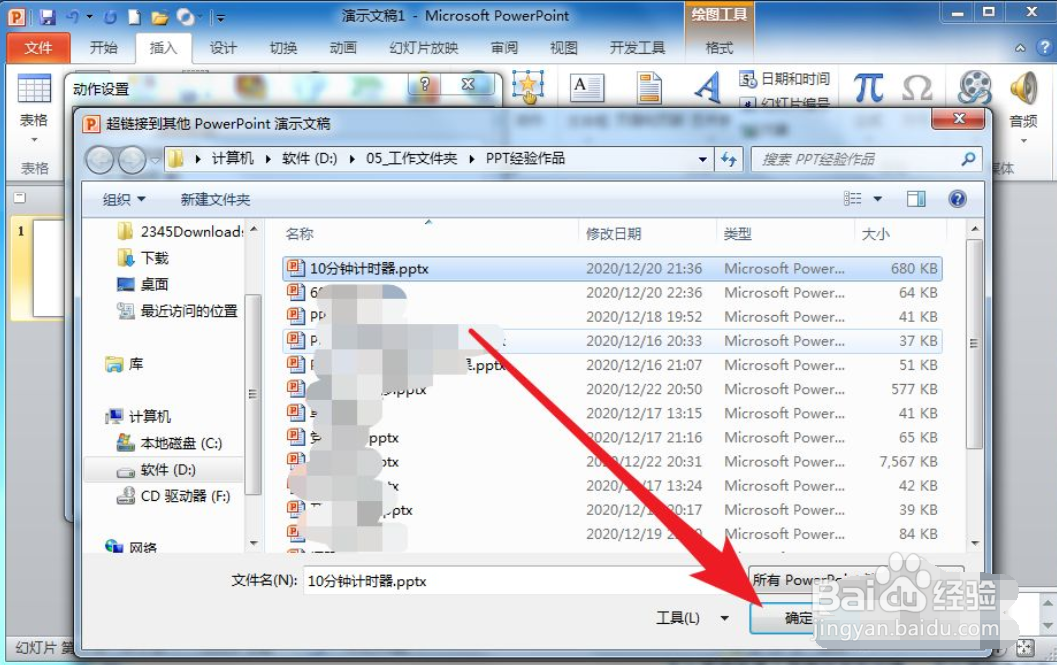Open the 格式 drawing tools tab
1057x665 pixels.
click(719, 47)
